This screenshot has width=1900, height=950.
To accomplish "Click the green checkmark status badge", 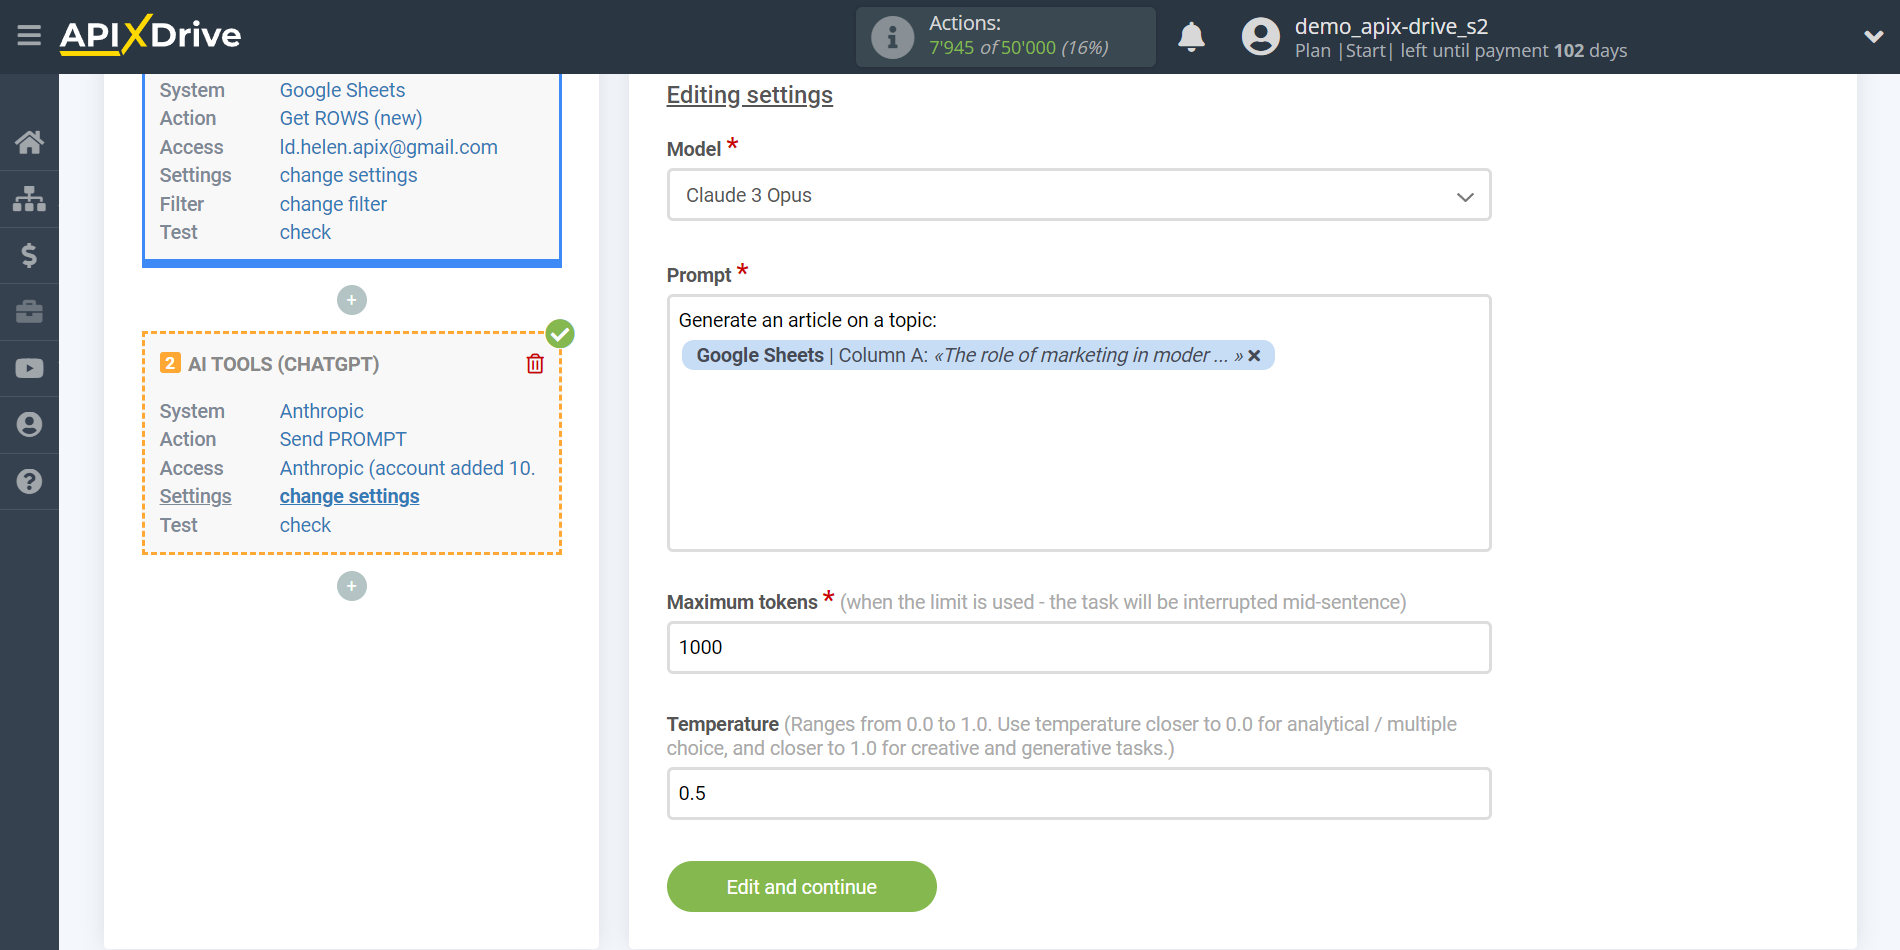I will click(560, 334).
